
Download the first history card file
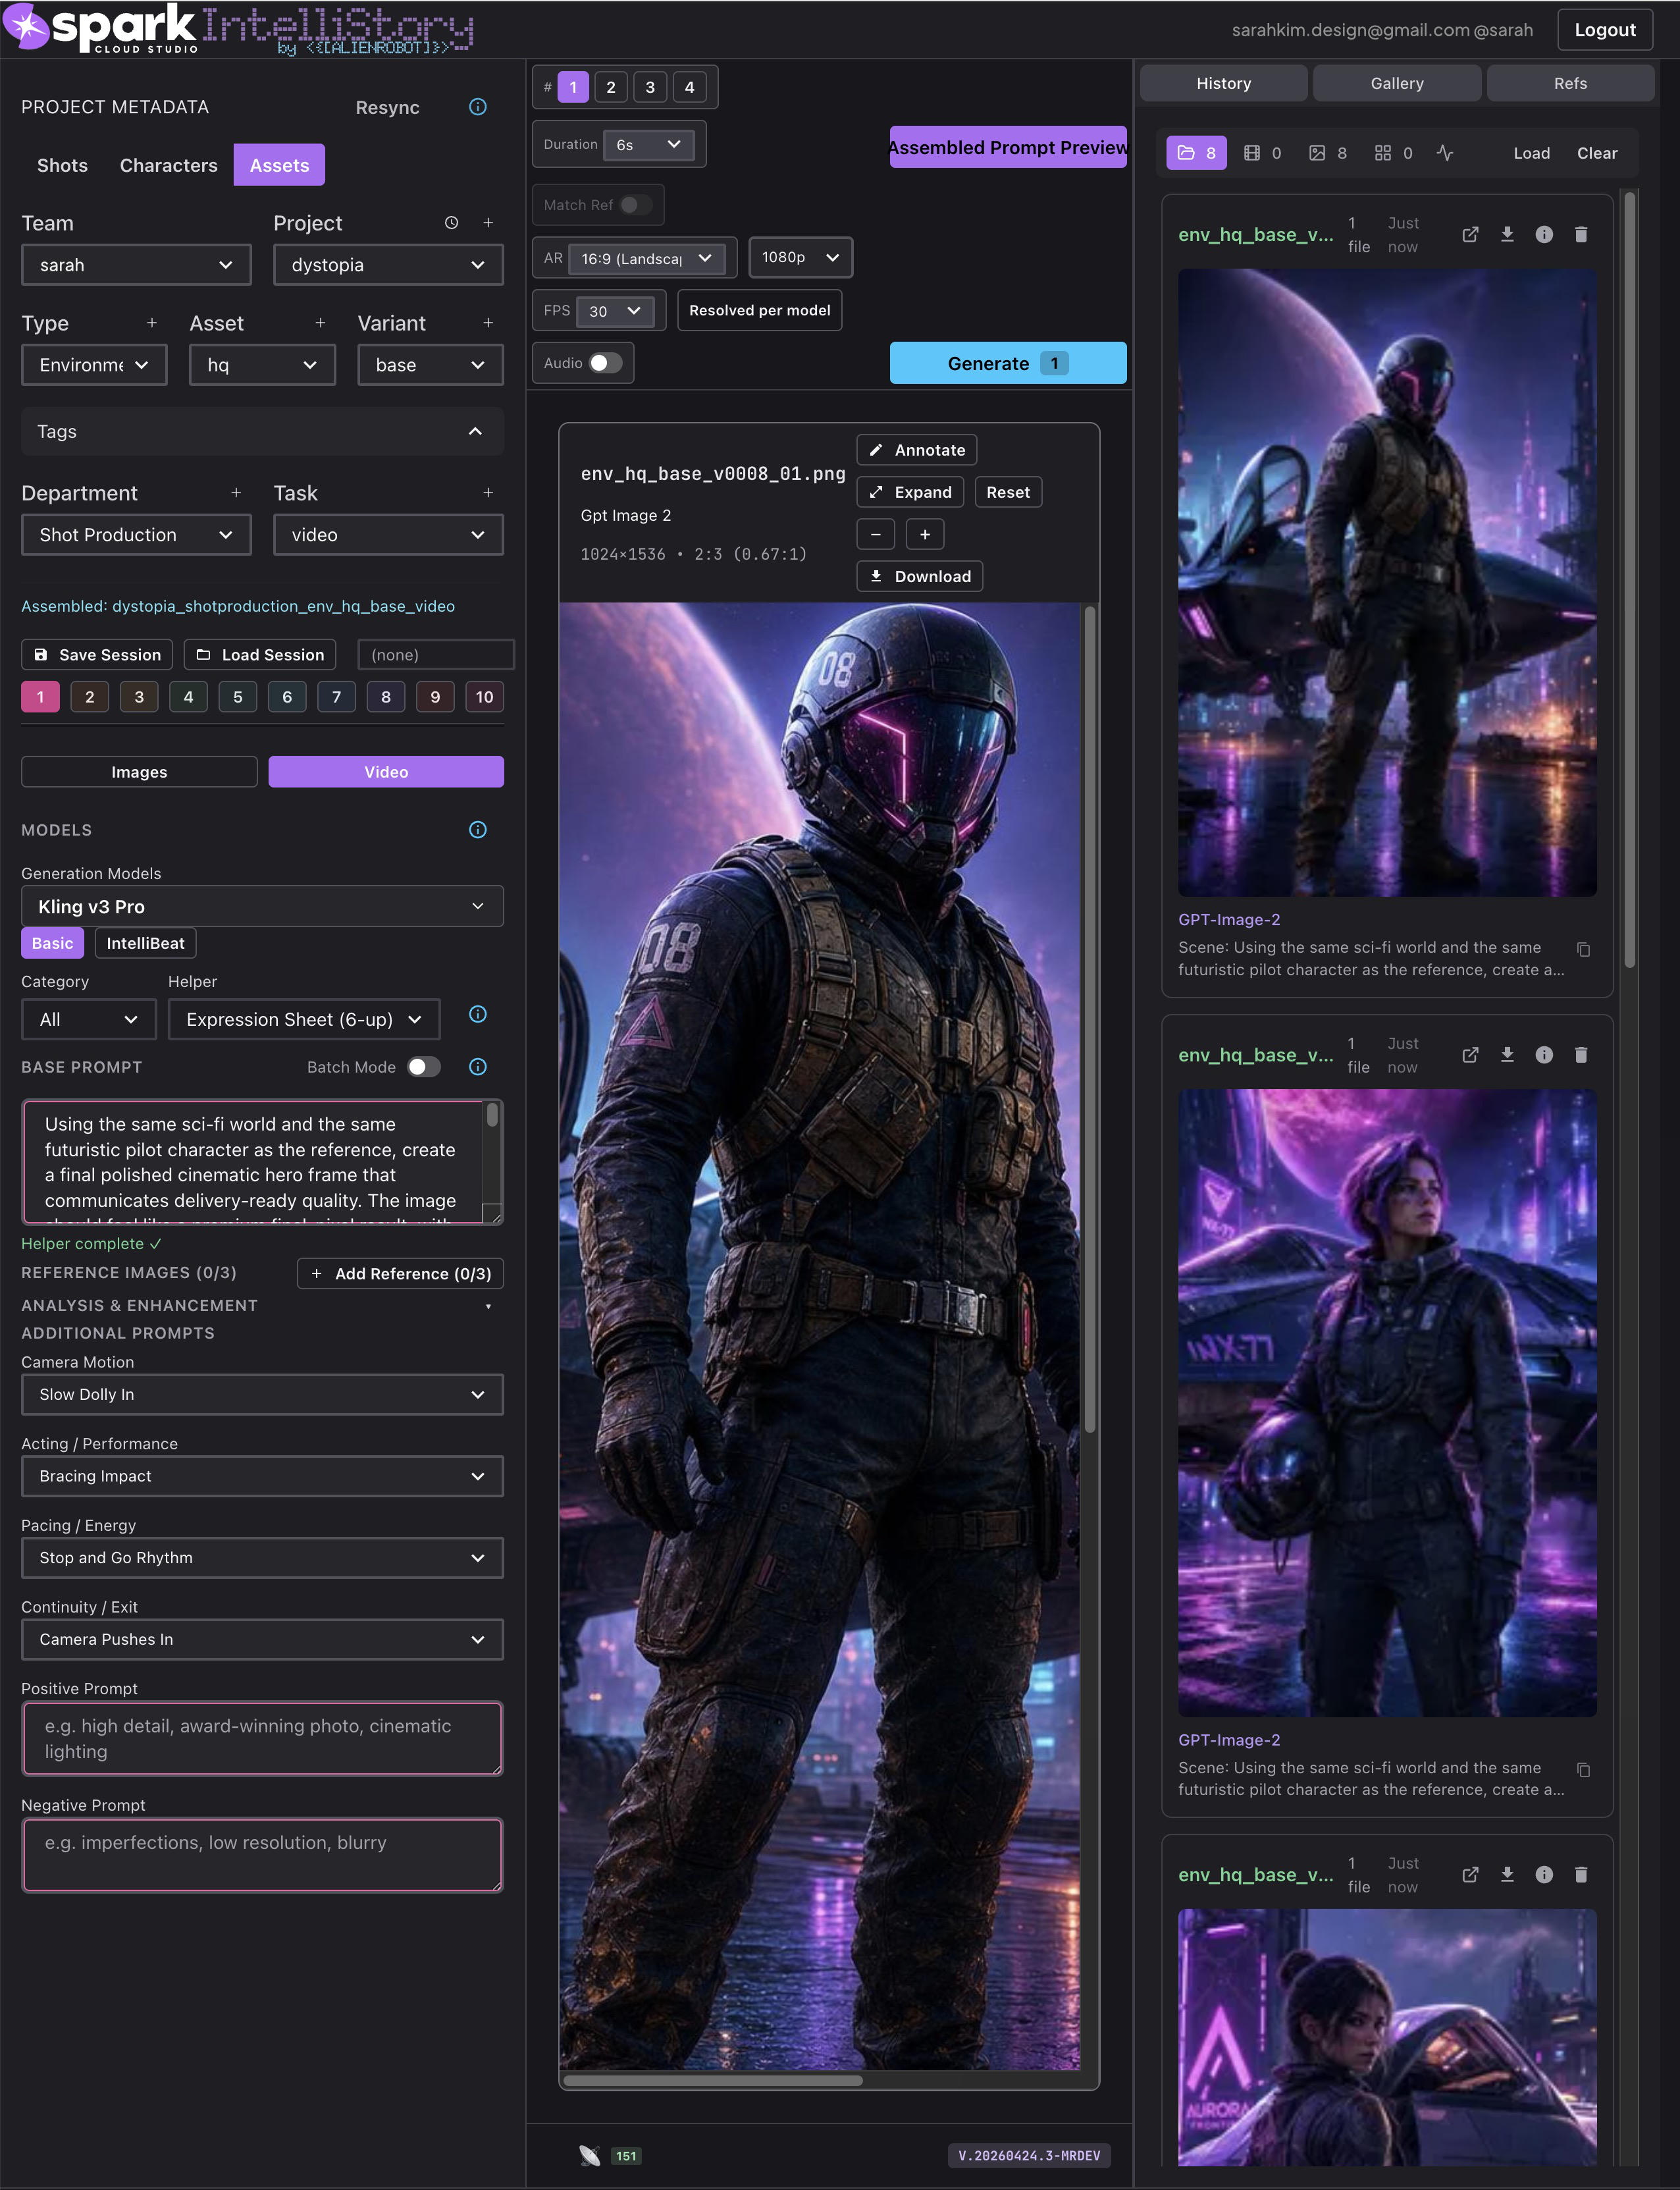pos(1507,235)
